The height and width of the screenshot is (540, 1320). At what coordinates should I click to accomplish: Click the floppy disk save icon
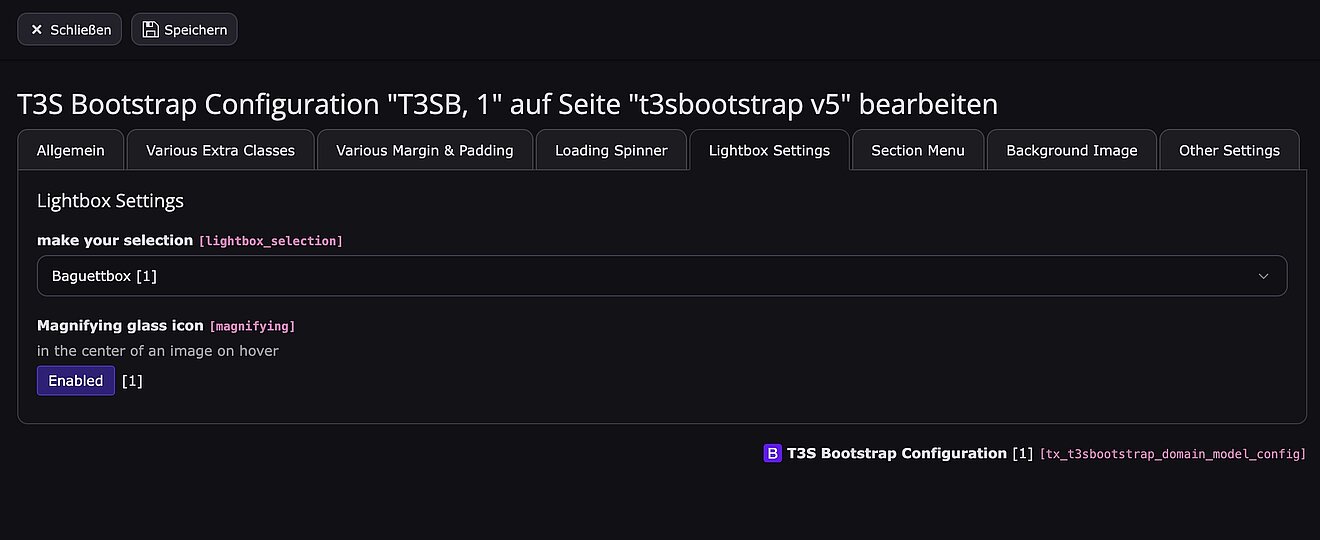click(x=151, y=30)
